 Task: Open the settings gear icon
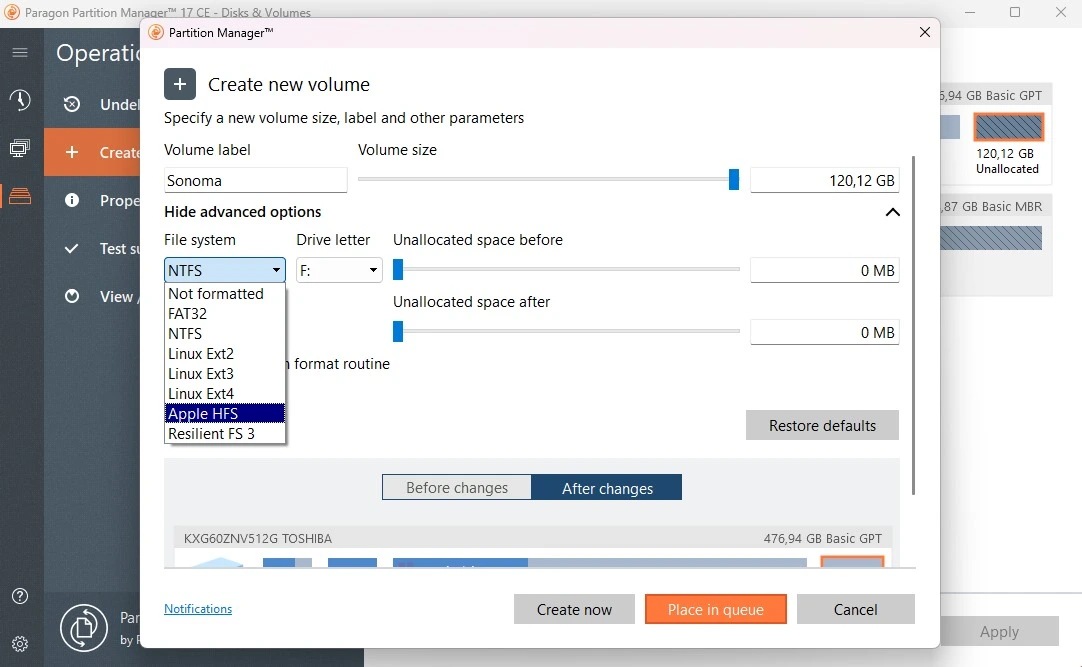20,644
